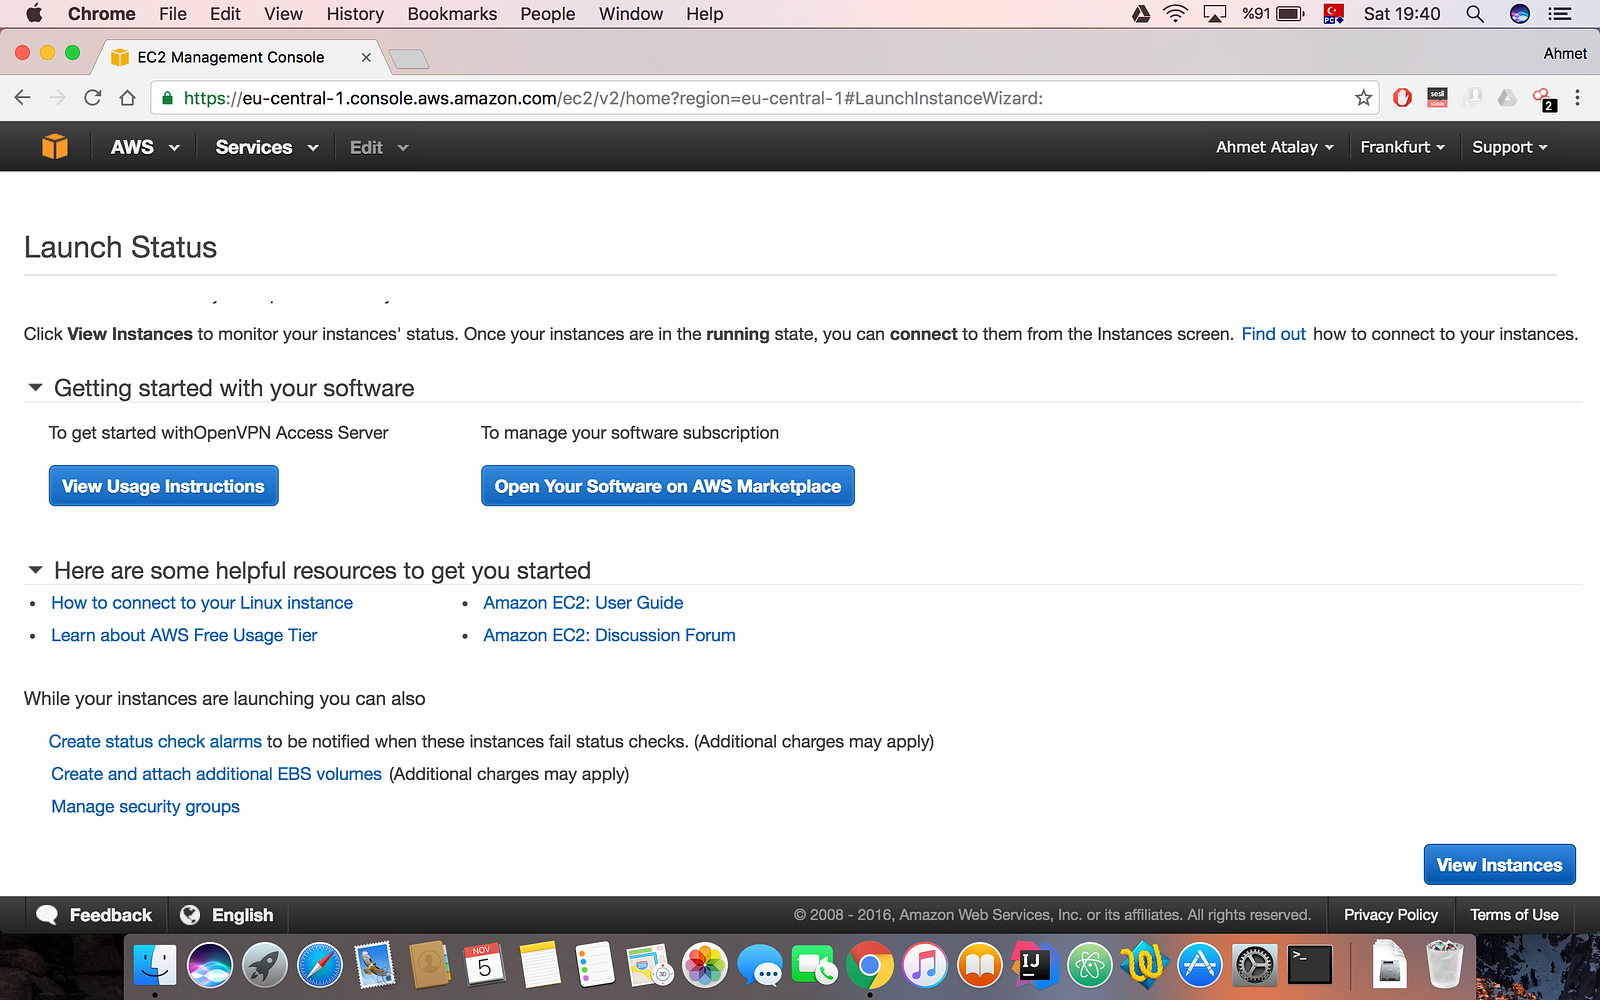Open a new tab with the tab button

coord(408,59)
